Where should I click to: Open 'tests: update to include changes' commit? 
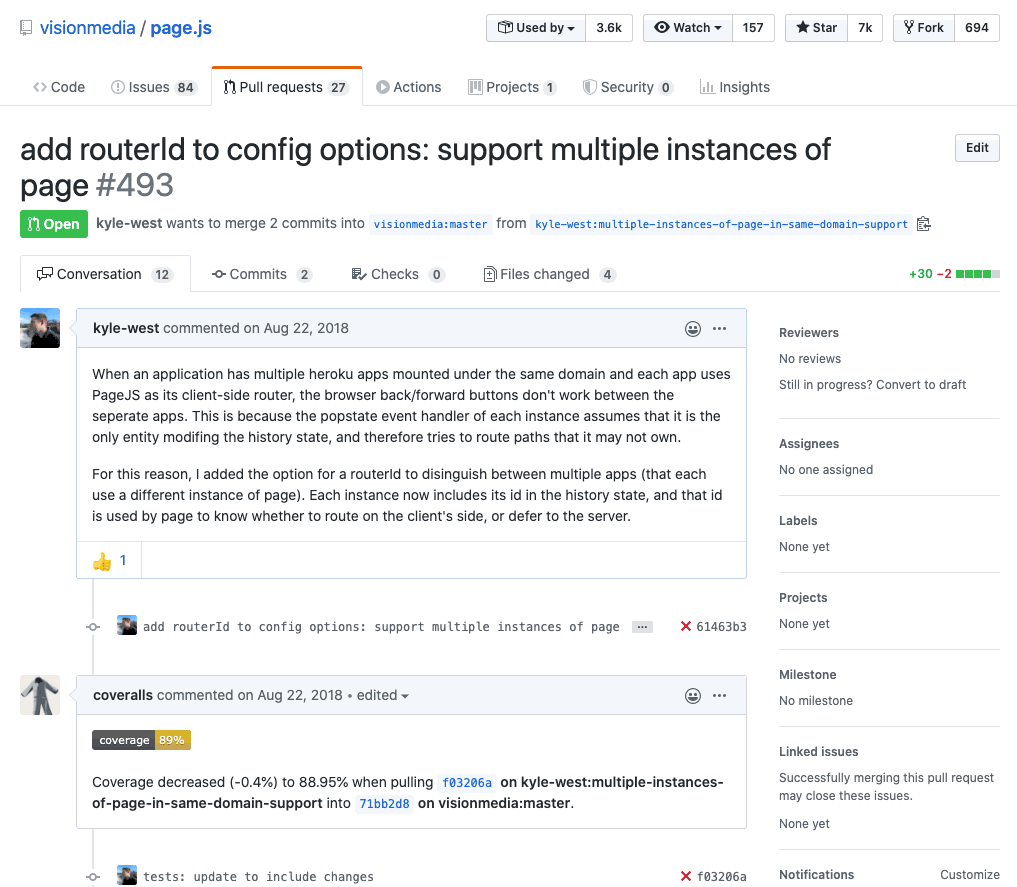click(x=258, y=877)
